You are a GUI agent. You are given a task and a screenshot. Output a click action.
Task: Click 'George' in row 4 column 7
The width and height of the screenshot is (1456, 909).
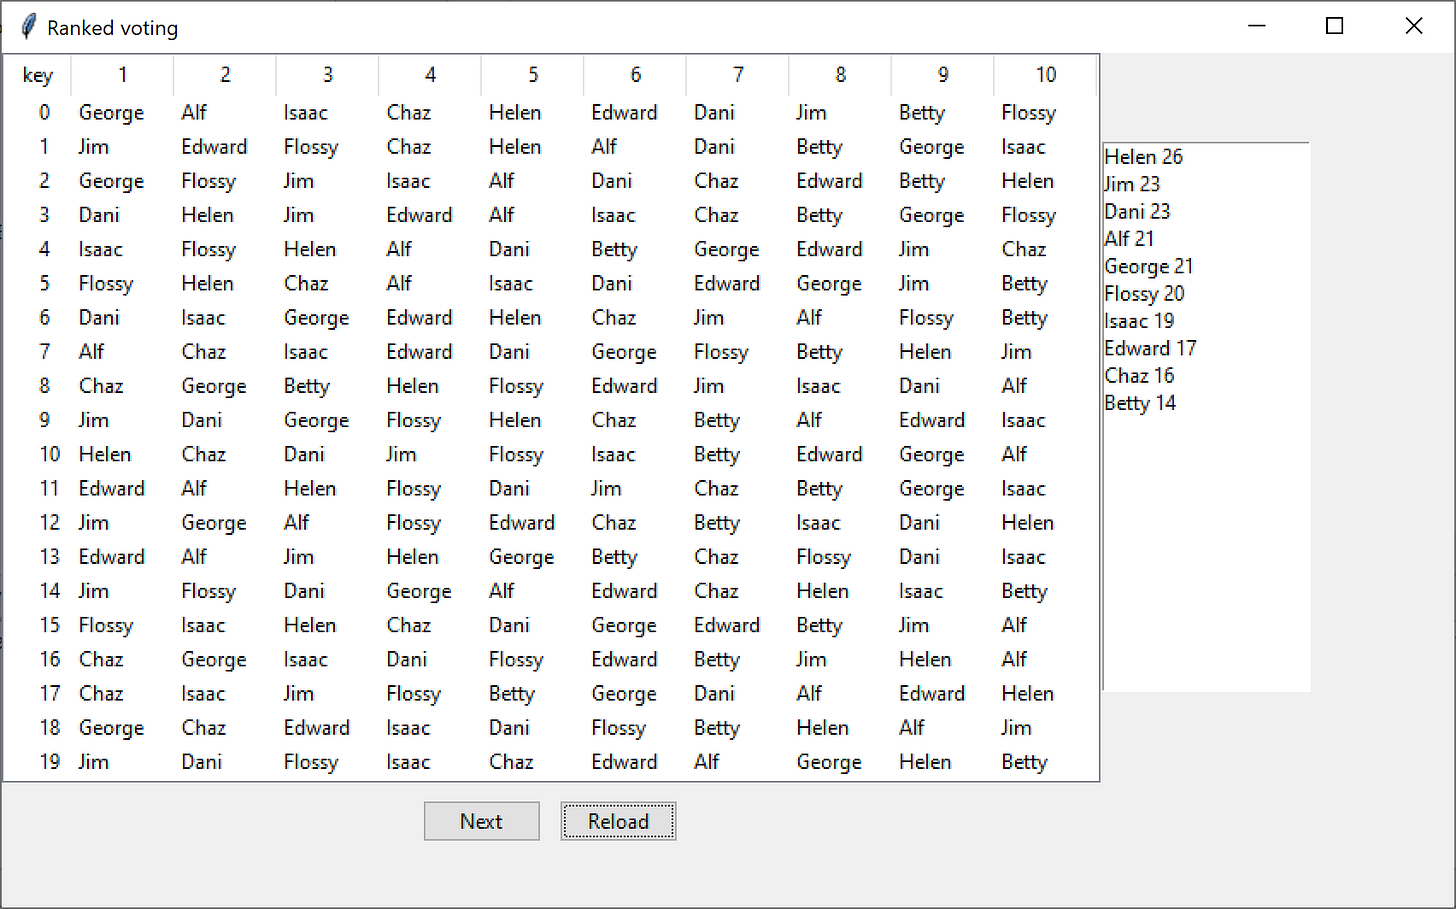coord(726,250)
